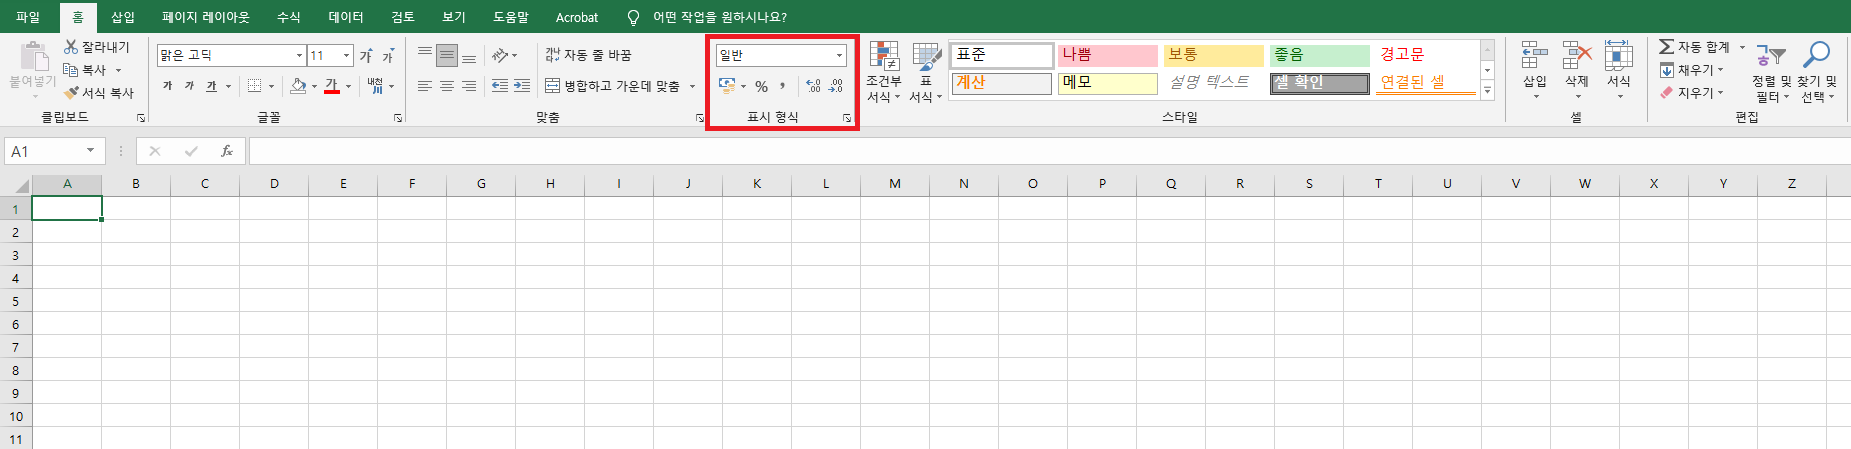1851x449 pixels.
Task: Decrease font size with the smaller 가 icon
Action: [x=388, y=56]
